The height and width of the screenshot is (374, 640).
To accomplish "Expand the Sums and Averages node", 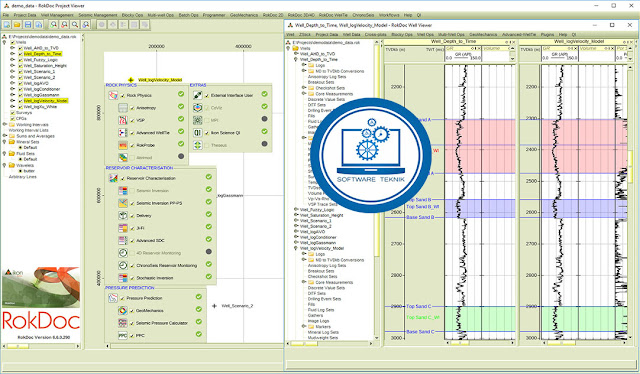I will click(x=5, y=136).
